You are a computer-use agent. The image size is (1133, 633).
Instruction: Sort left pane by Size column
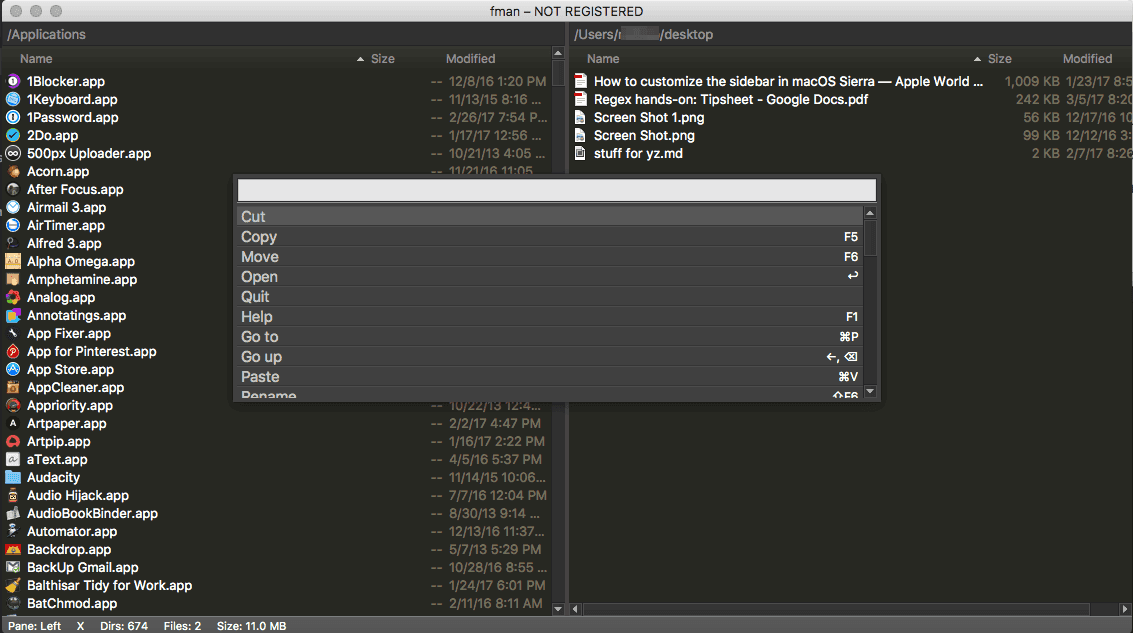(382, 59)
